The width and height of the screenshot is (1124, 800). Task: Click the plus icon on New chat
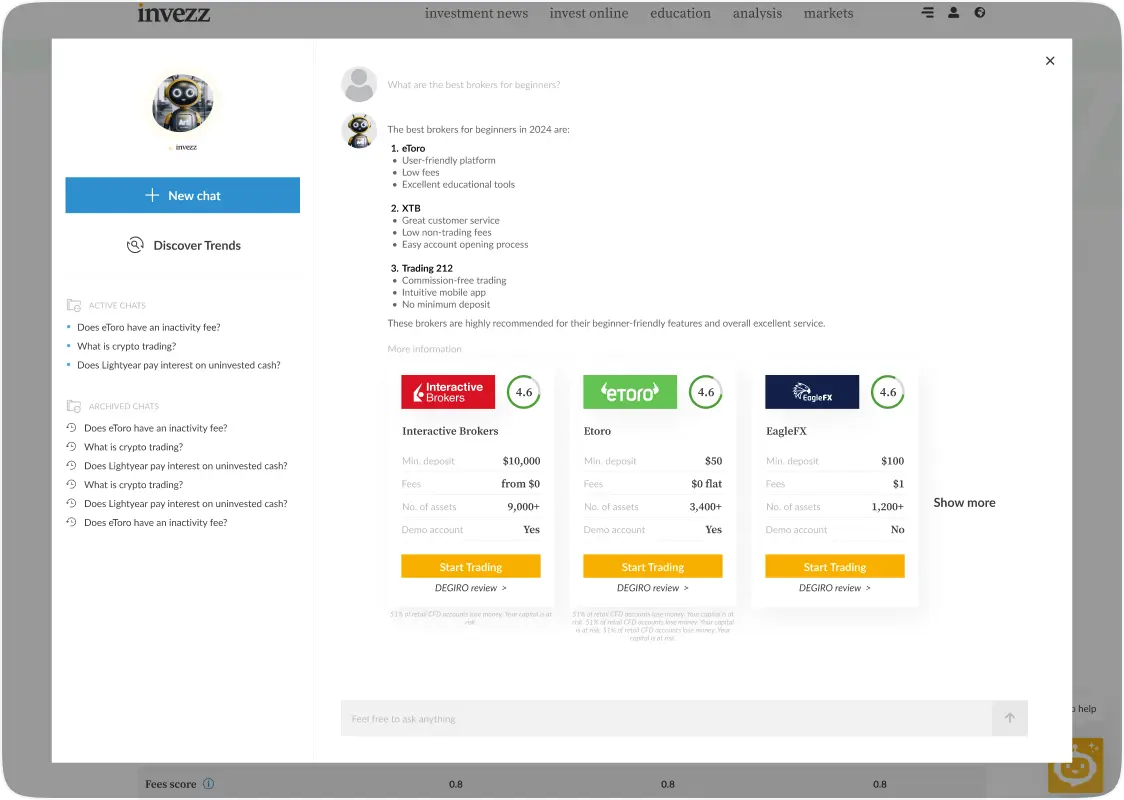(x=152, y=195)
